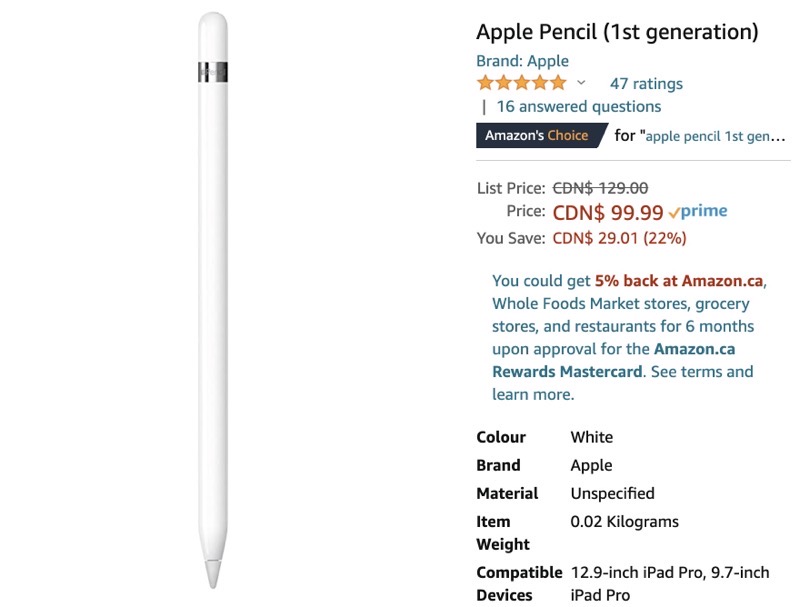Click the Colour value White

(591, 437)
